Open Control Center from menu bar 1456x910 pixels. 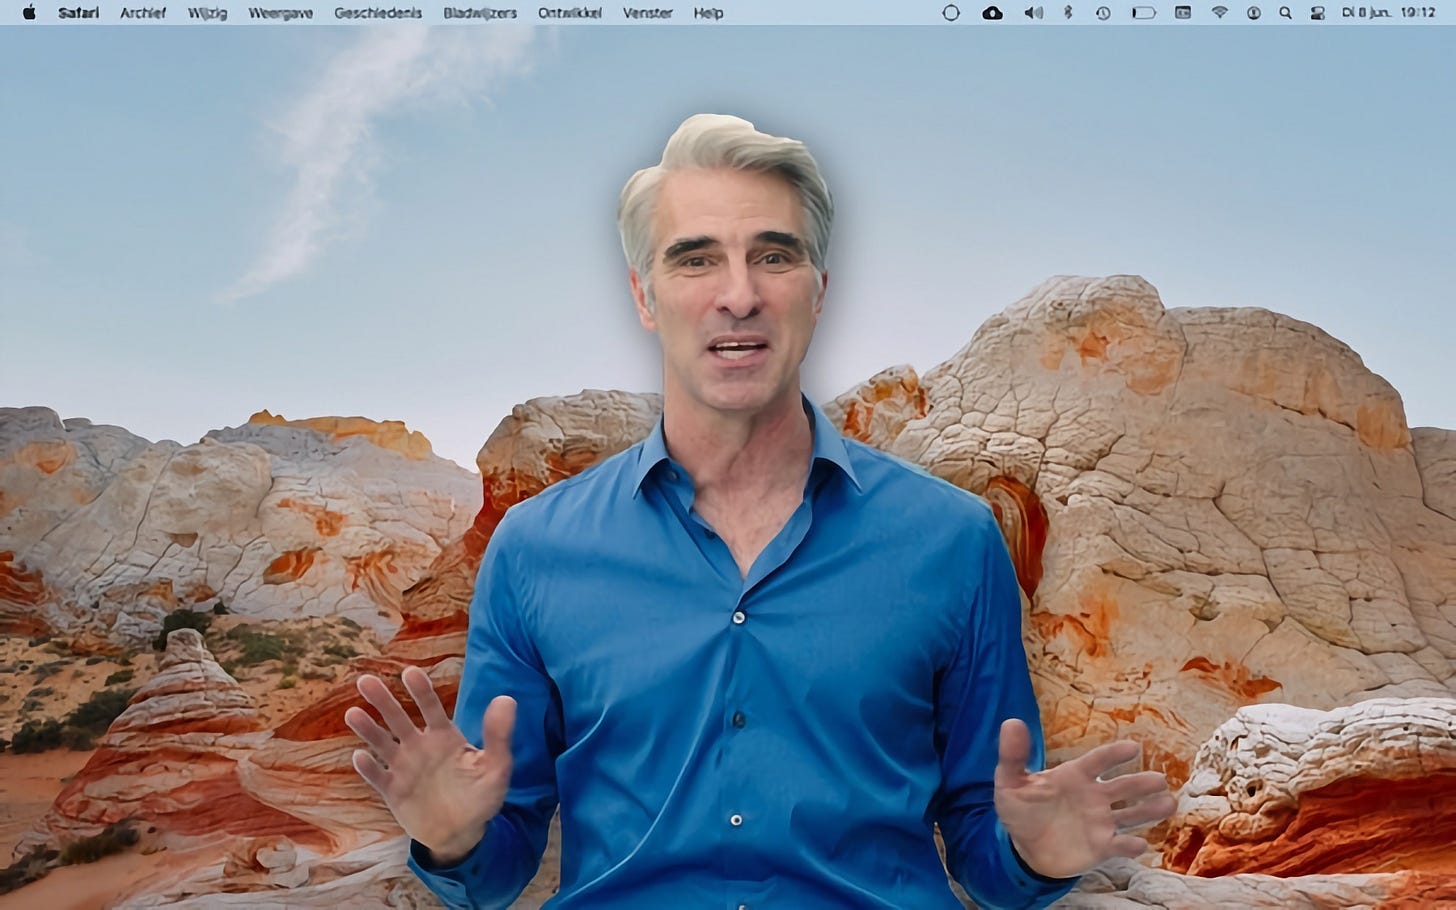1317,13
